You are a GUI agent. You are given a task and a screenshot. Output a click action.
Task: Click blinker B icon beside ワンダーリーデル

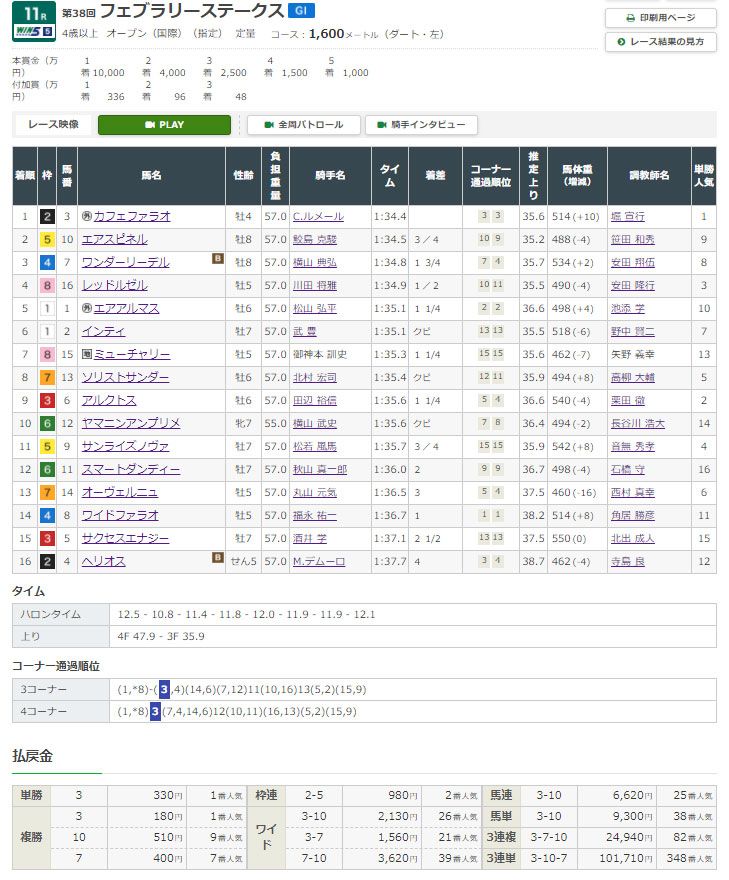point(217,259)
